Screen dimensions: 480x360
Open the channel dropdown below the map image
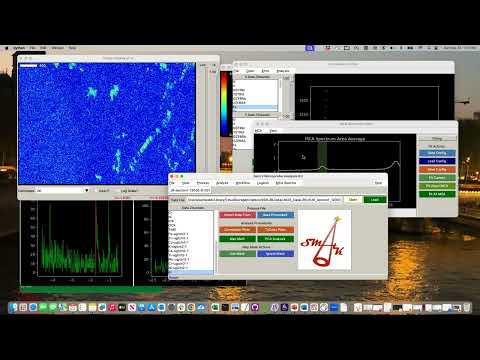point(62,191)
